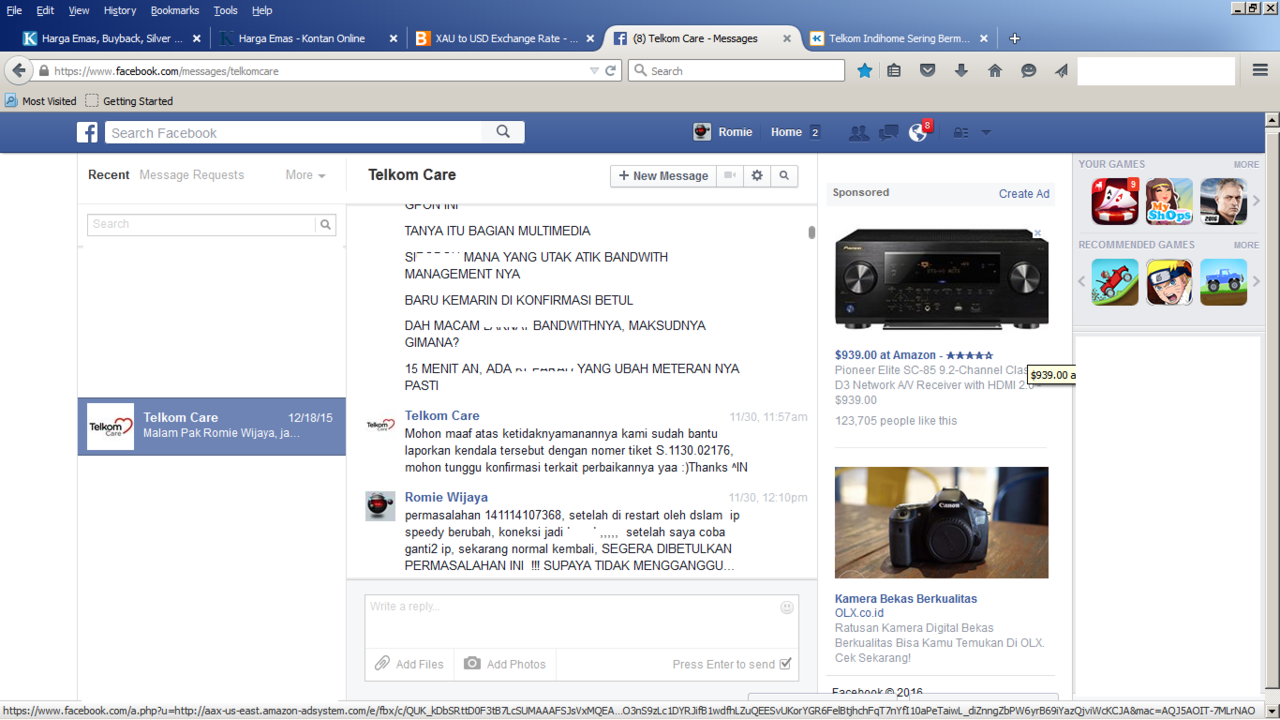Open Romie profile link in header
Image resolution: width=1280 pixels, height=720 pixels.
[723, 132]
